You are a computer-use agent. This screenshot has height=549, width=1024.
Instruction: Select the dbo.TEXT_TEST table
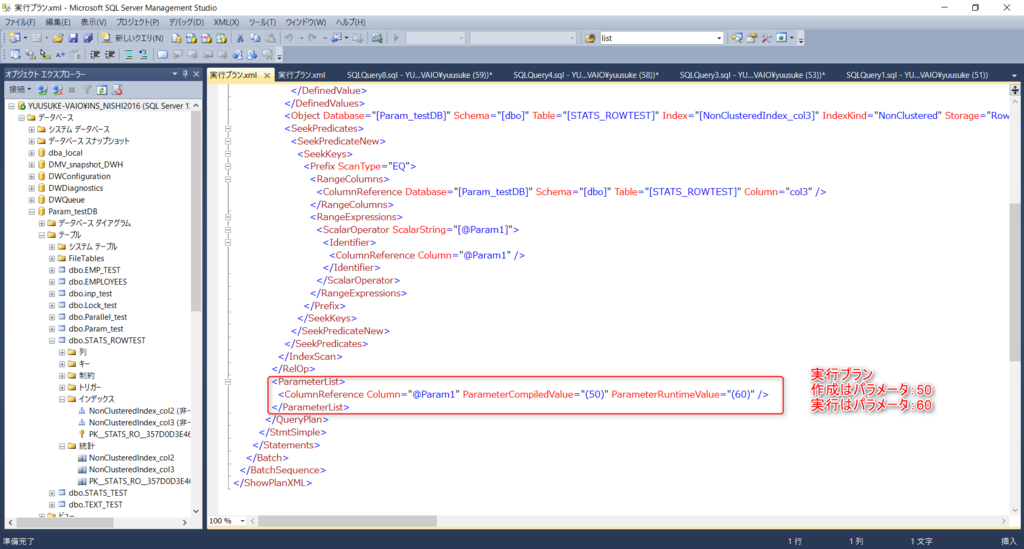click(95, 505)
